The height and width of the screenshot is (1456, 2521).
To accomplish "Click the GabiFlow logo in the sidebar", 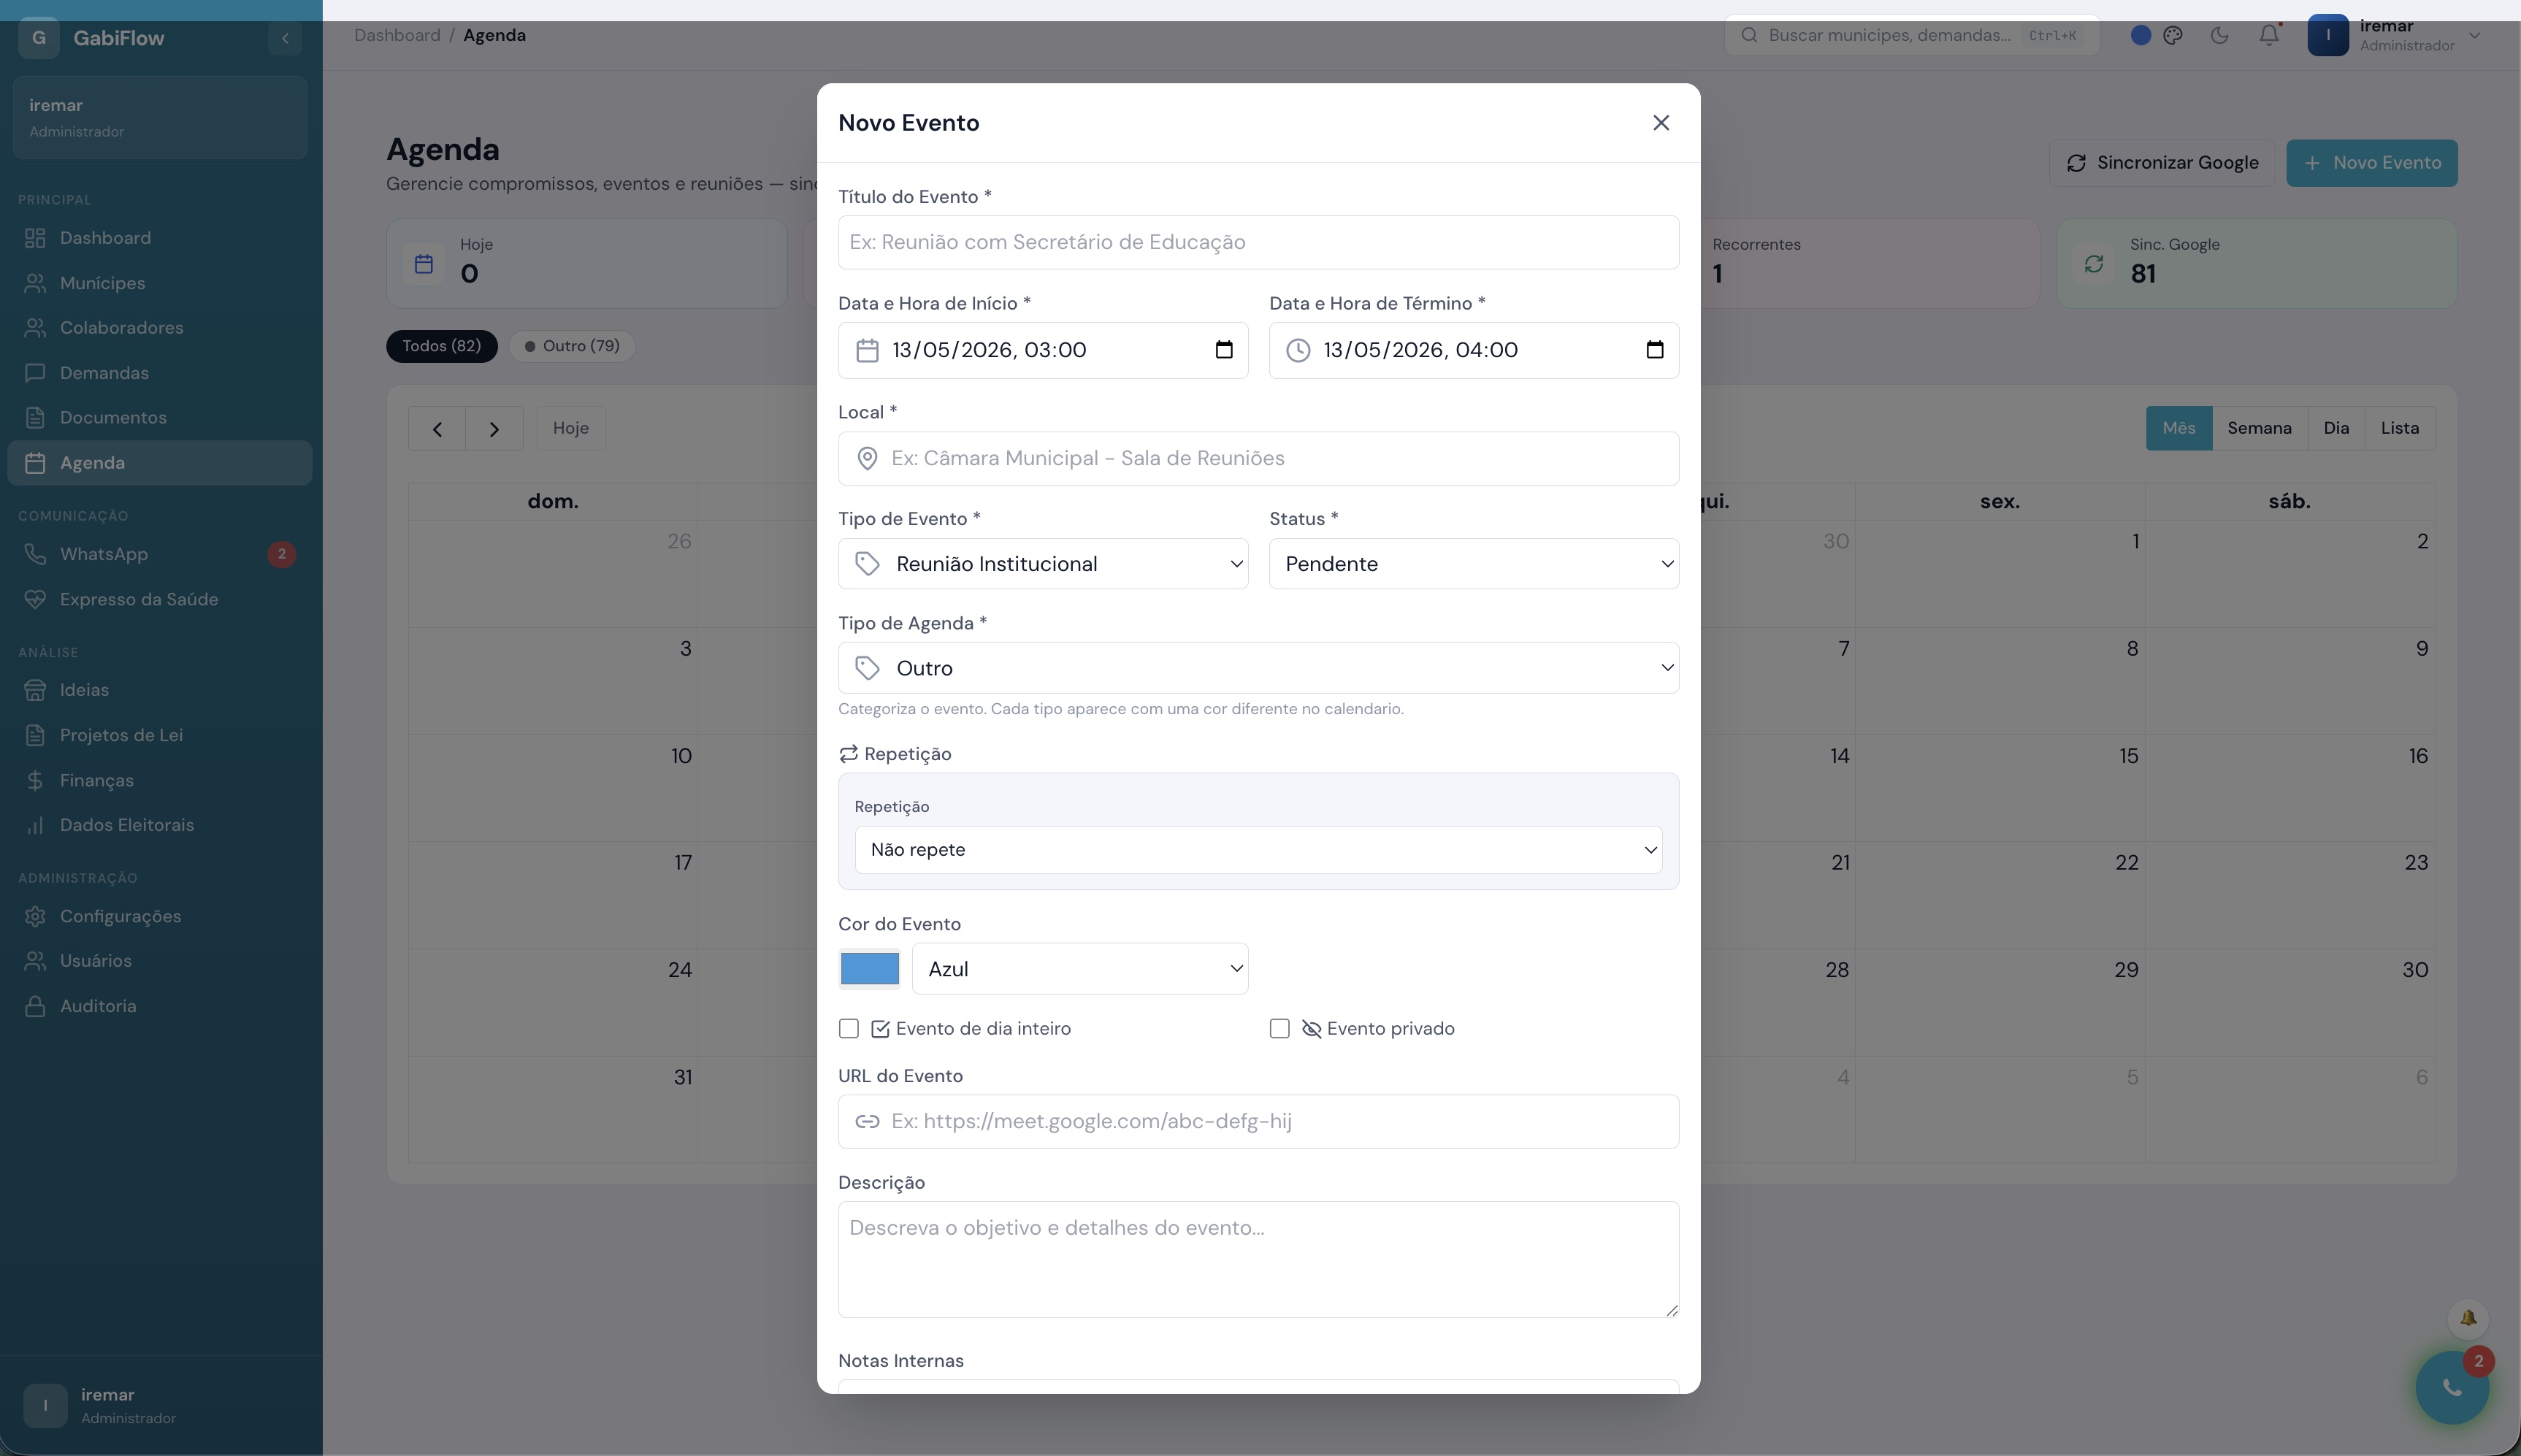I will (39, 38).
